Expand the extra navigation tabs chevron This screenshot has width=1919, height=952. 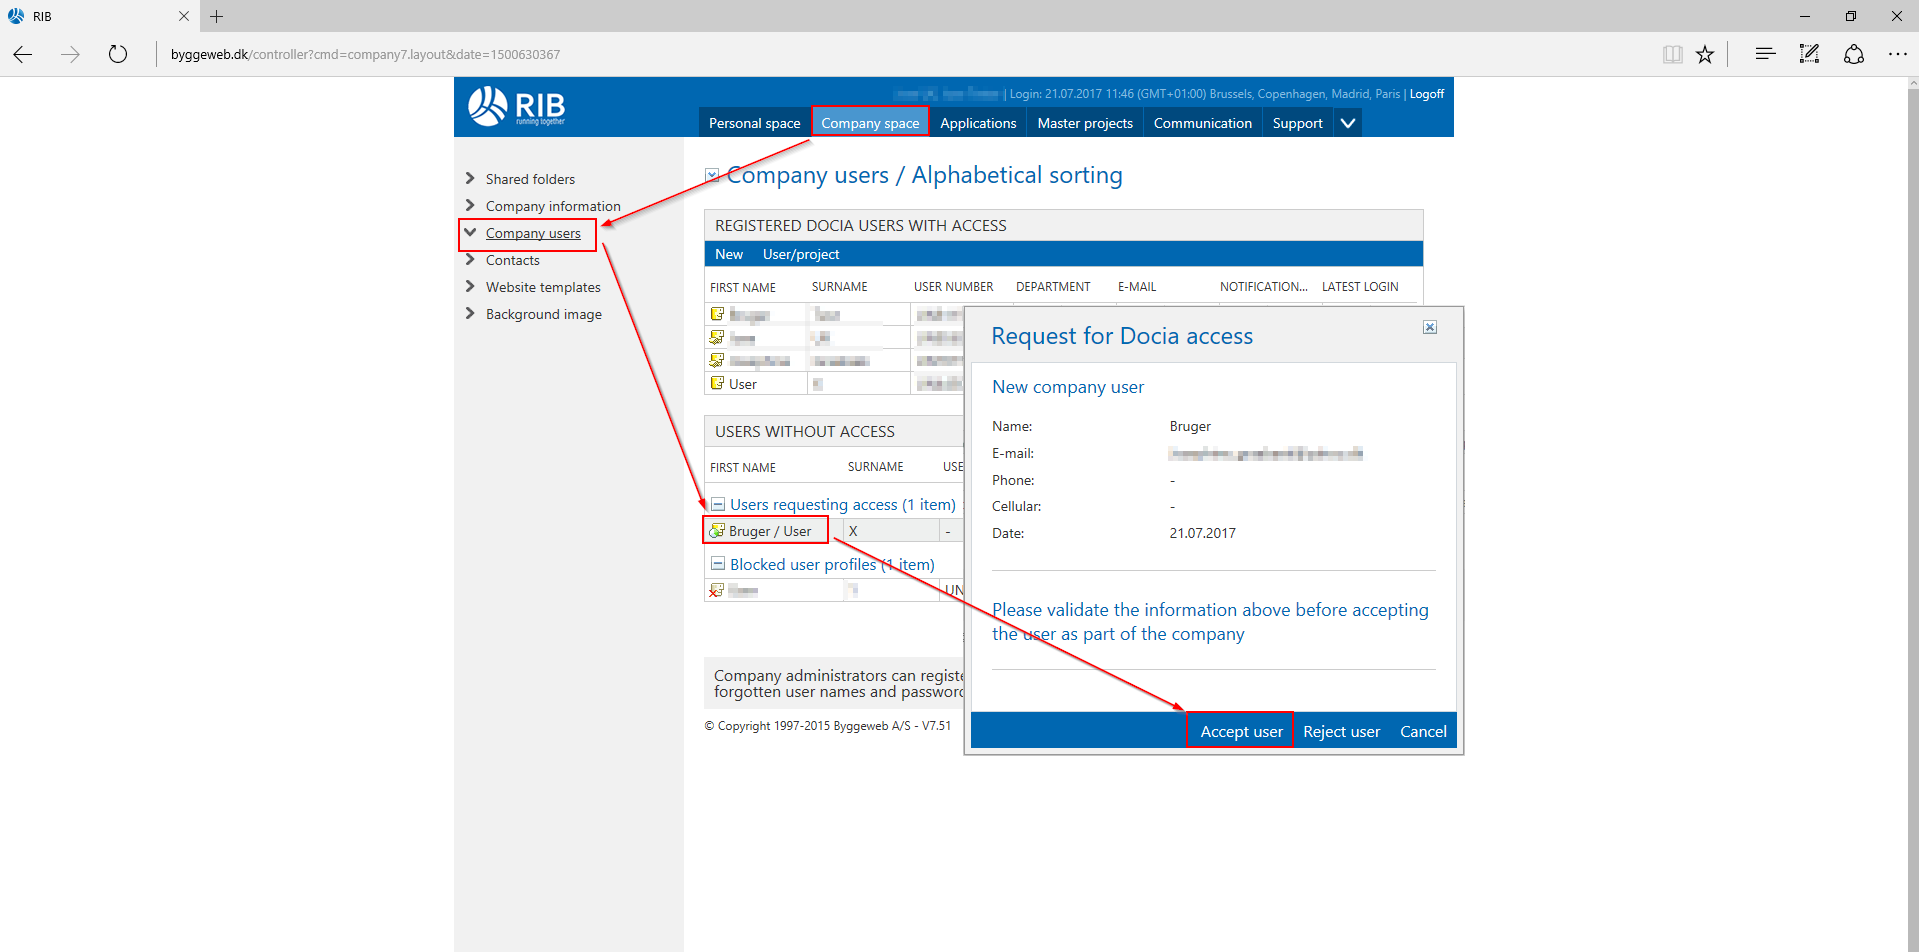pos(1348,123)
